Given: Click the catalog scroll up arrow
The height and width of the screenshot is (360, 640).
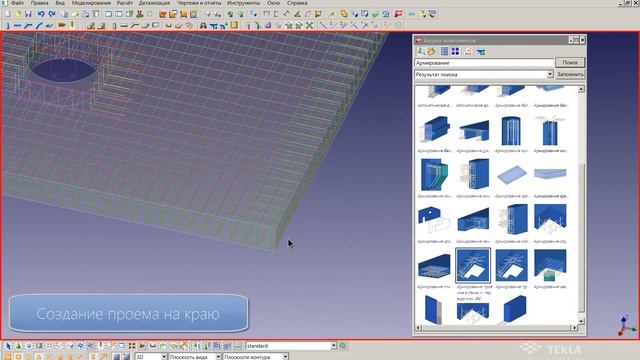Looking at the screenshot, I should tap(581, 89).
